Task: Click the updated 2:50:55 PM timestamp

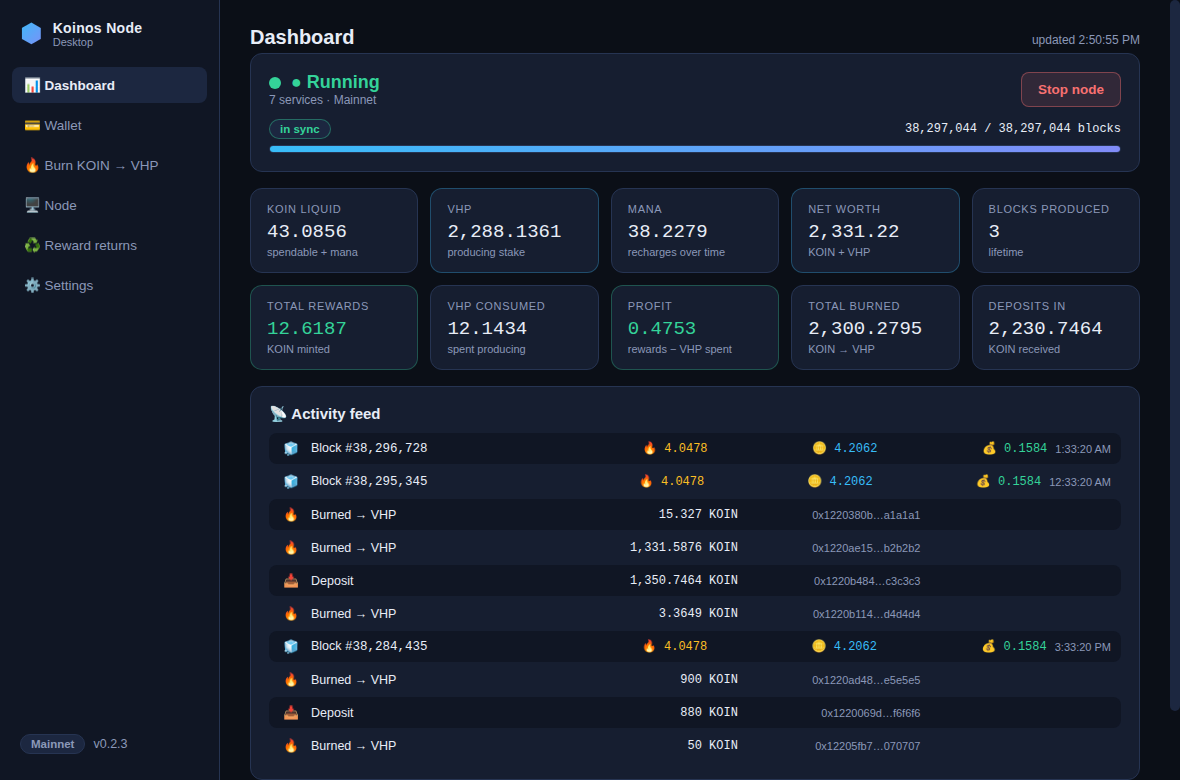Action: pos(1085,40)
